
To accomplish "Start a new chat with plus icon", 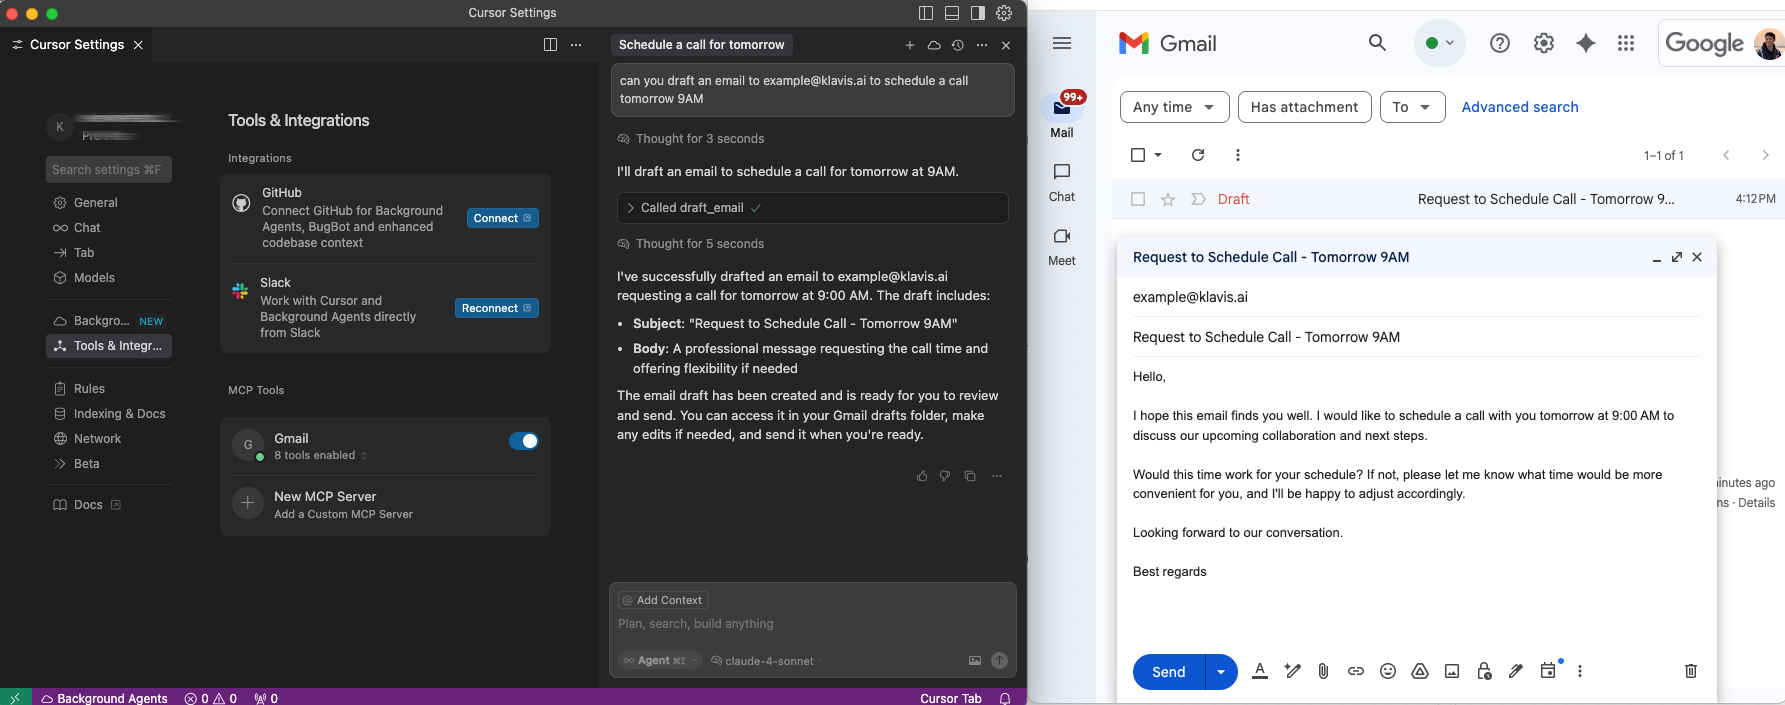I will pos(910,45).
